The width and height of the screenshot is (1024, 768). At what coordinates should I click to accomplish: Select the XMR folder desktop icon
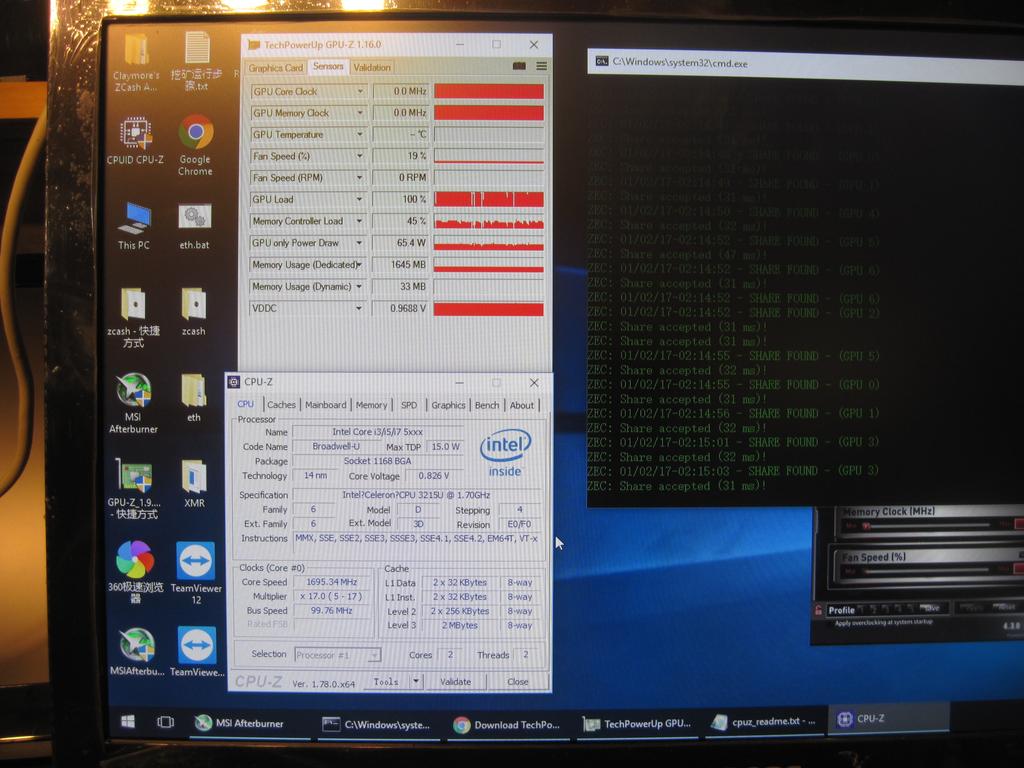point(194,483)
